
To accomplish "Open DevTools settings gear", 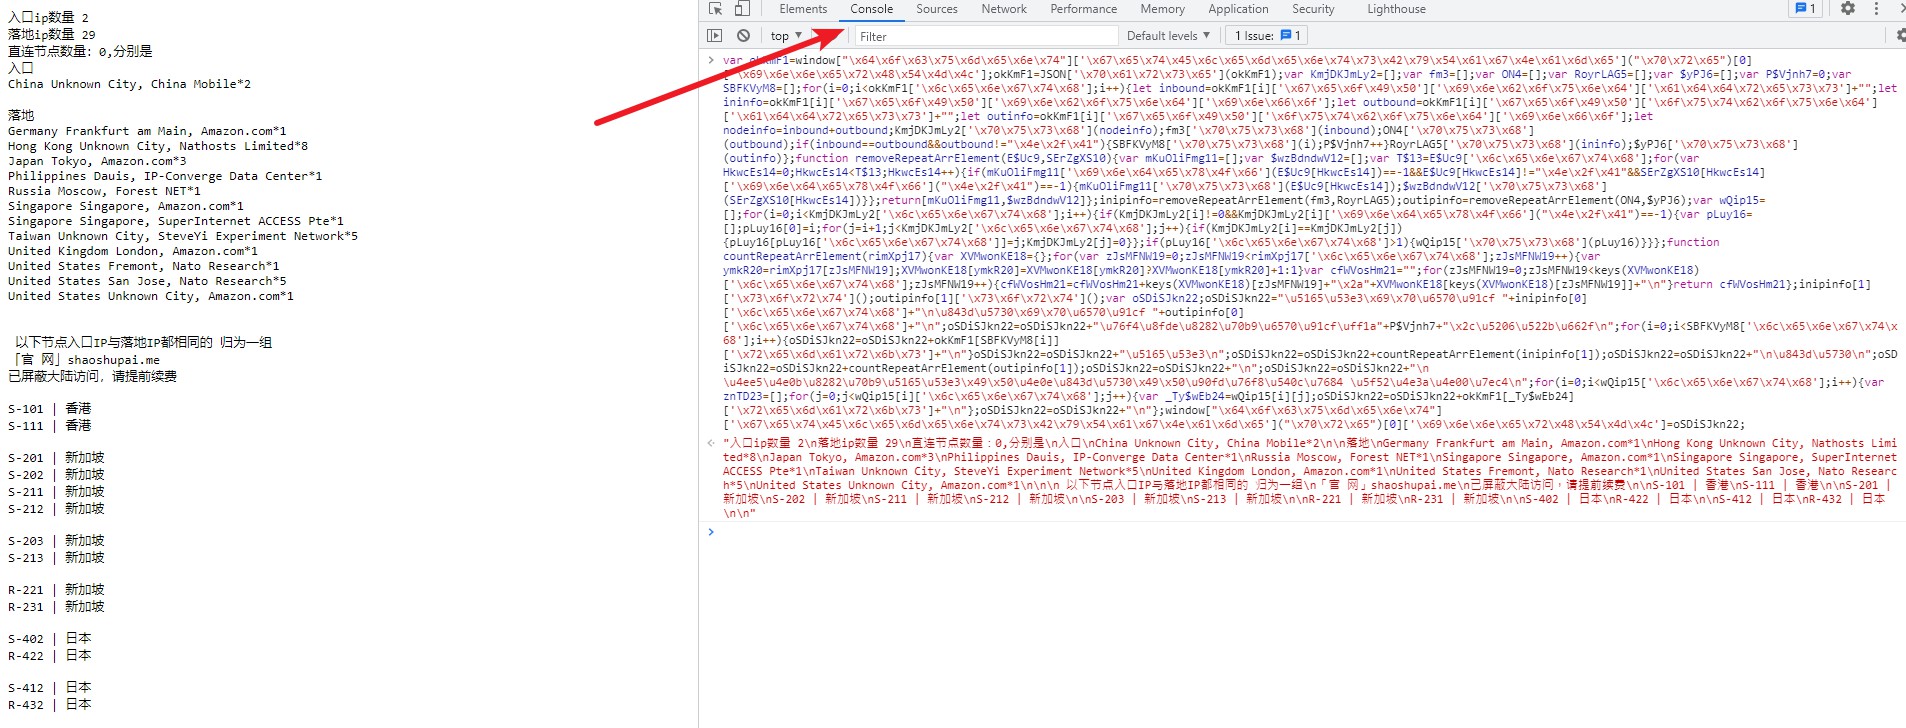I will tap(1848, 9).
